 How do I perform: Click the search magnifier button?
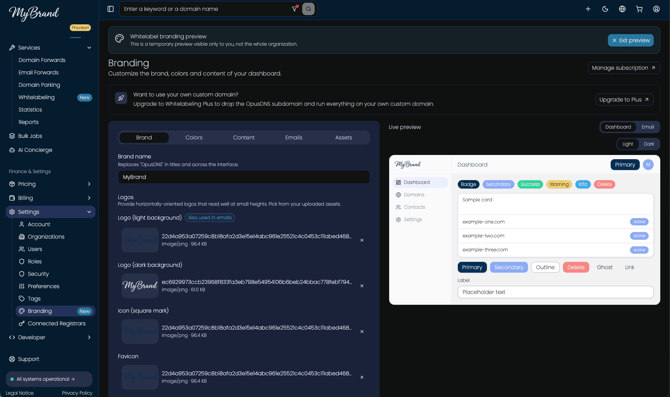click(x=308, y=9)
